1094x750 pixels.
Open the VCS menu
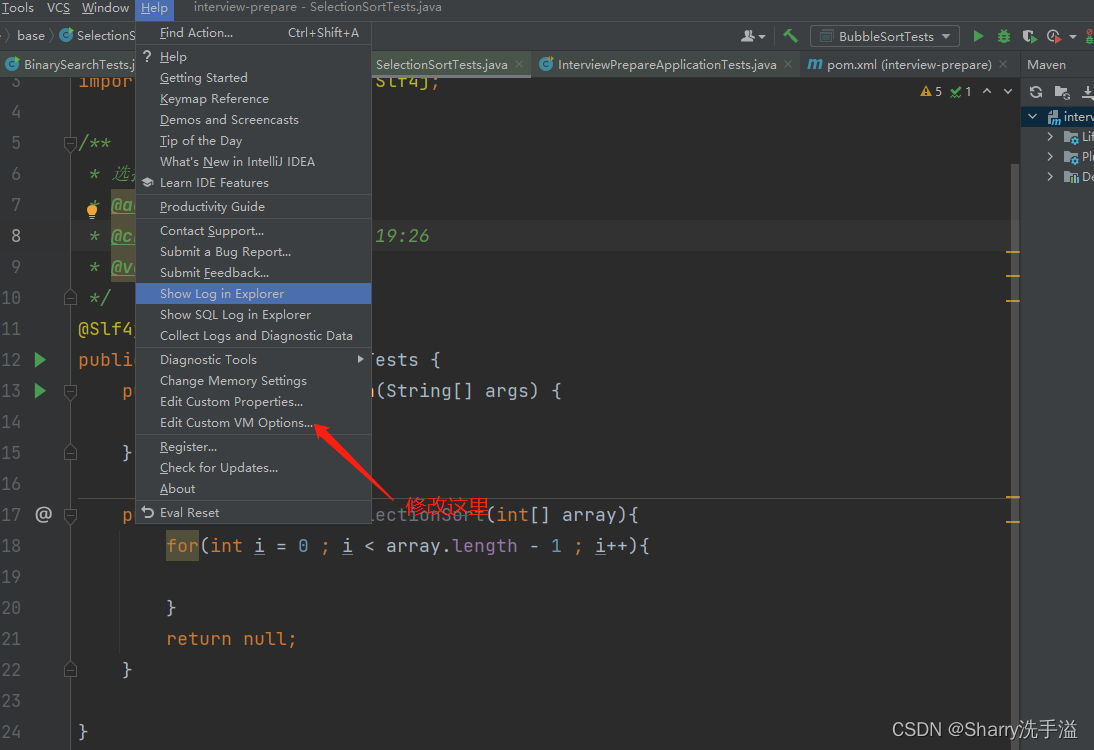click(59, 8)
